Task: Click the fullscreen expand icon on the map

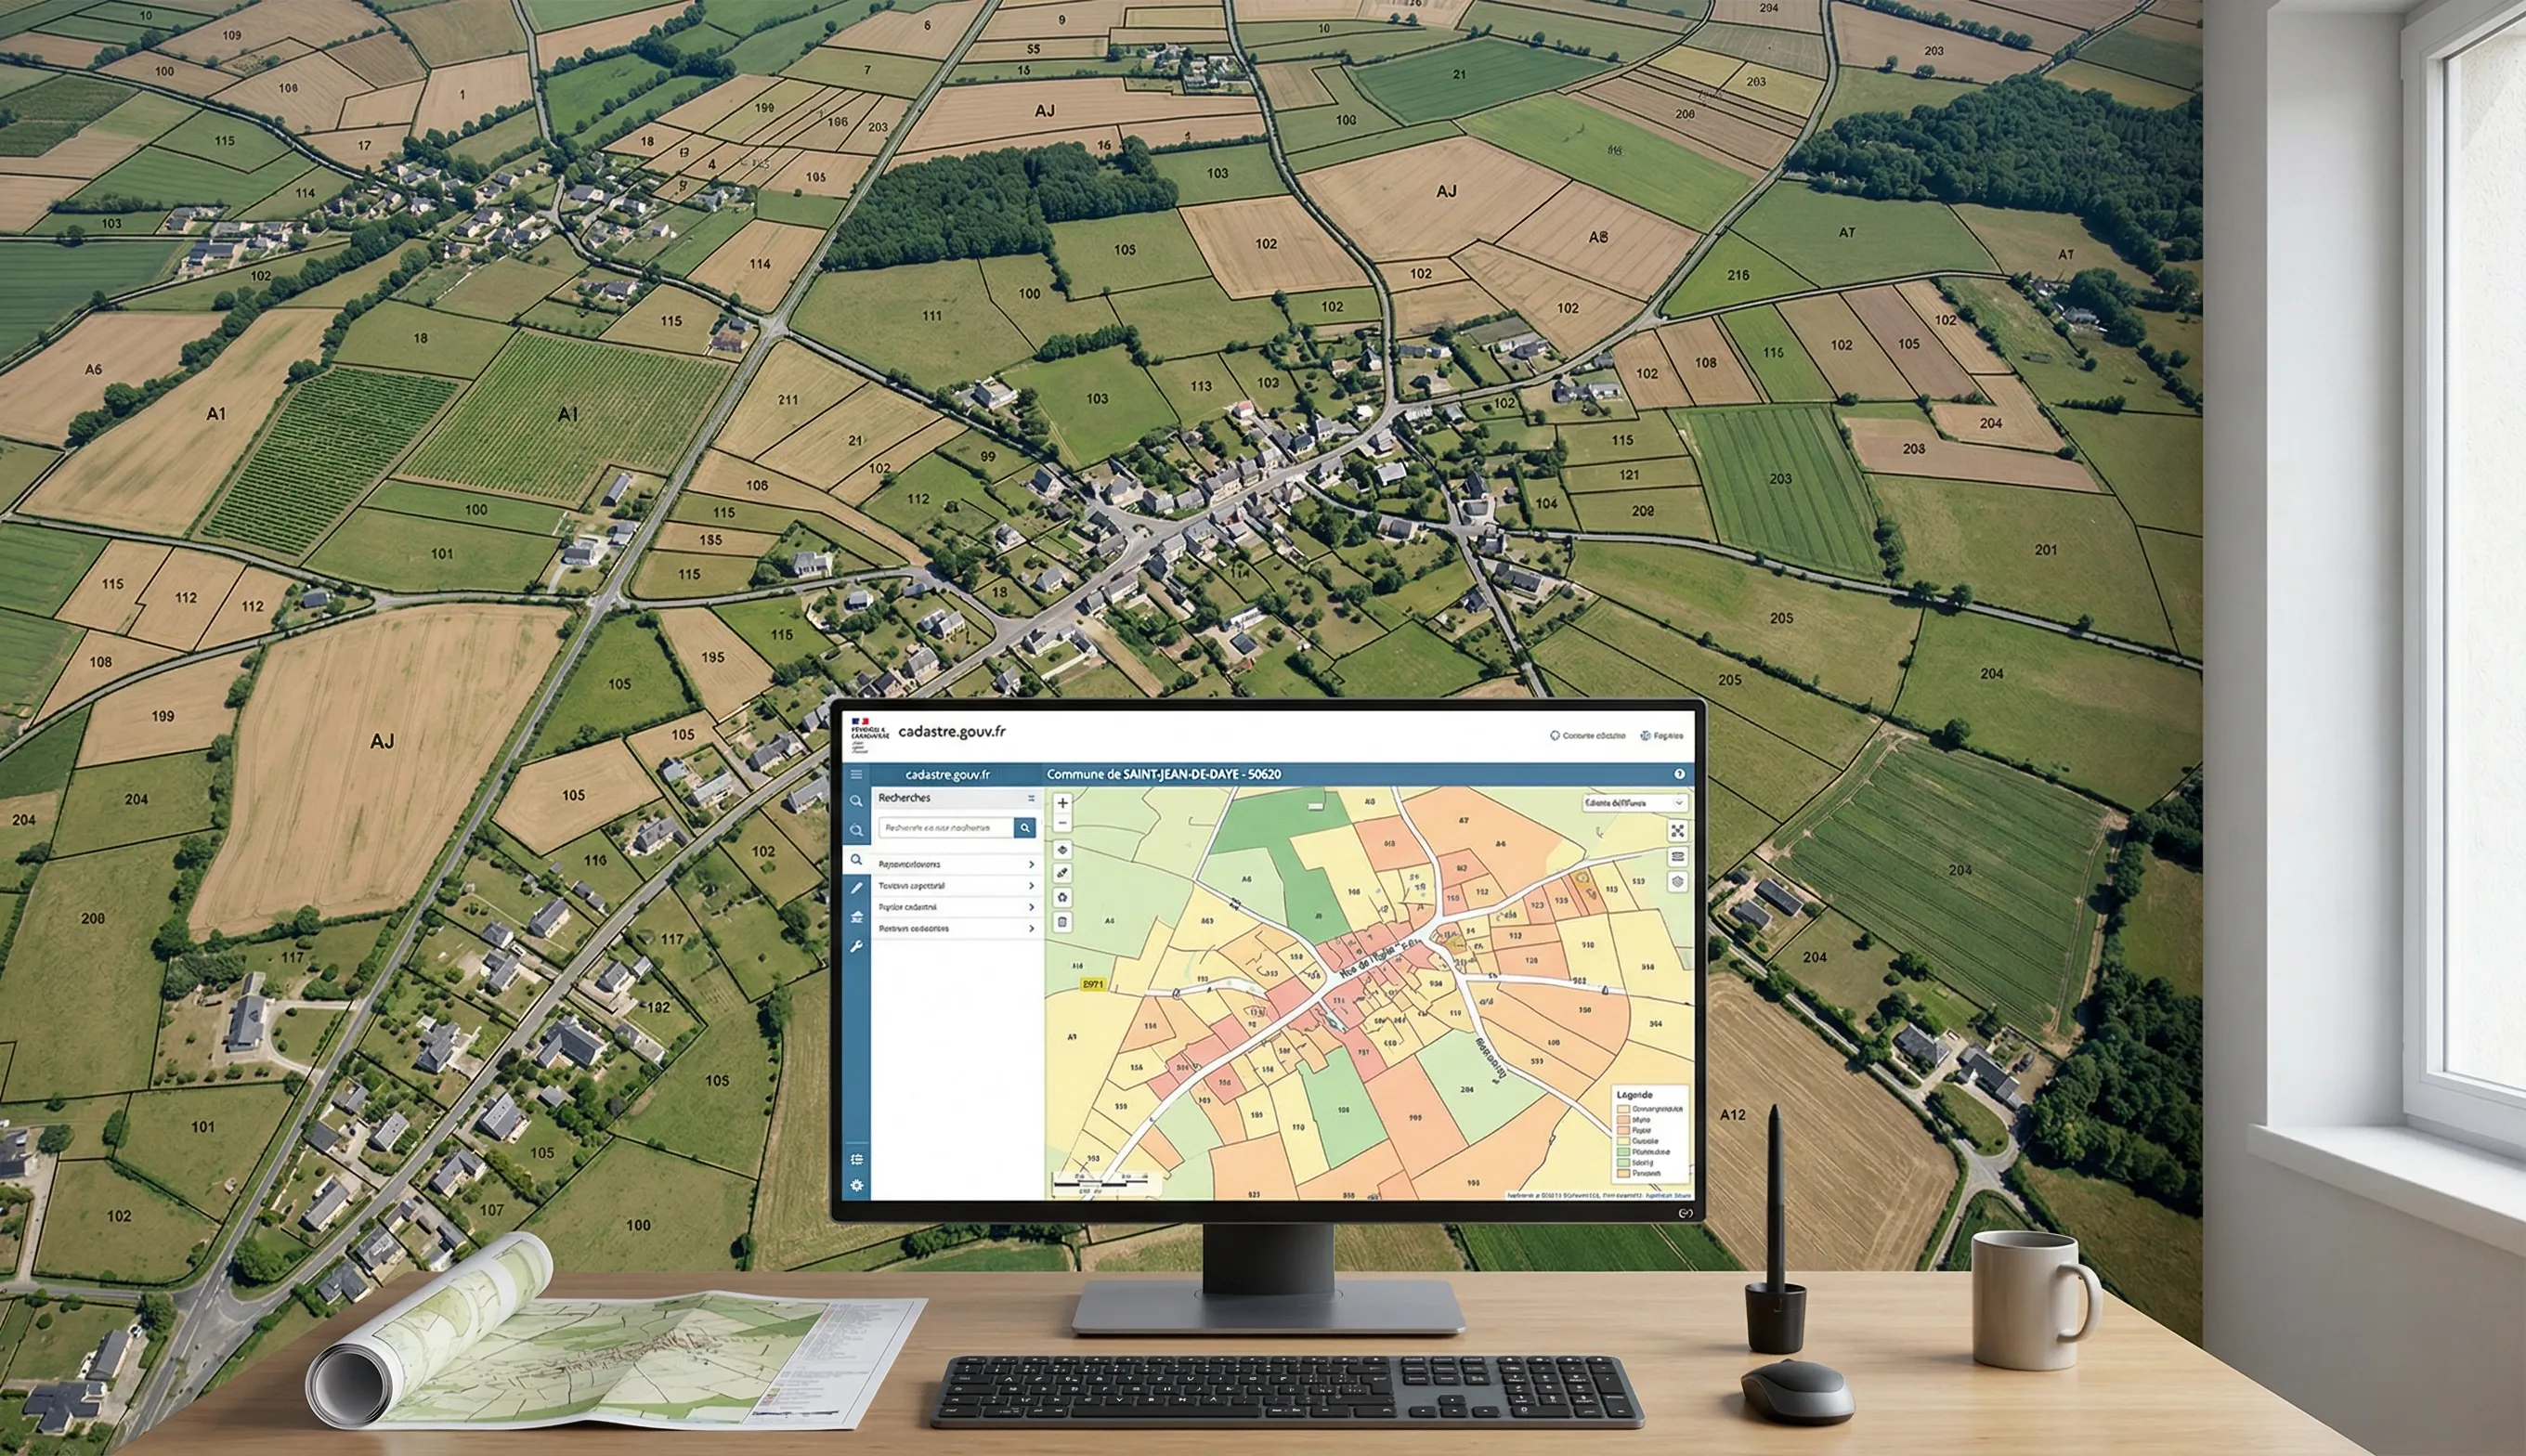Action: coord(1678,832)
